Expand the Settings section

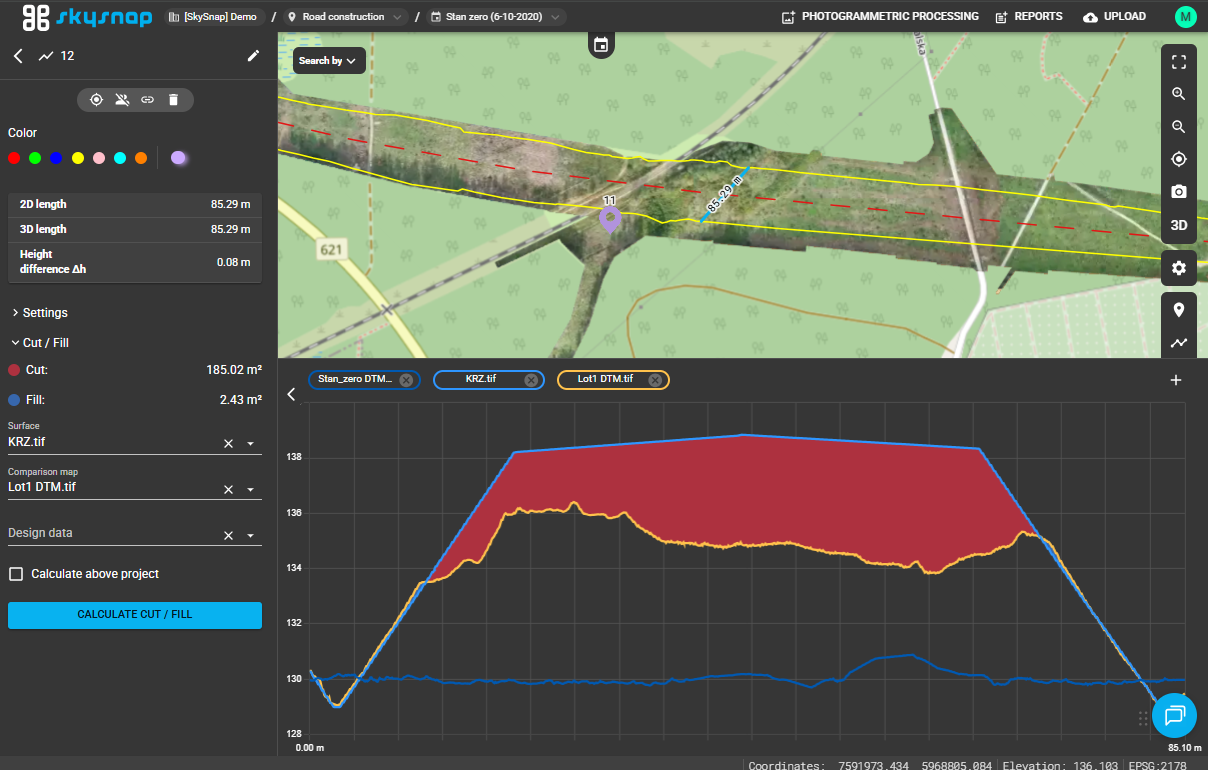click(x=39, y=313)
